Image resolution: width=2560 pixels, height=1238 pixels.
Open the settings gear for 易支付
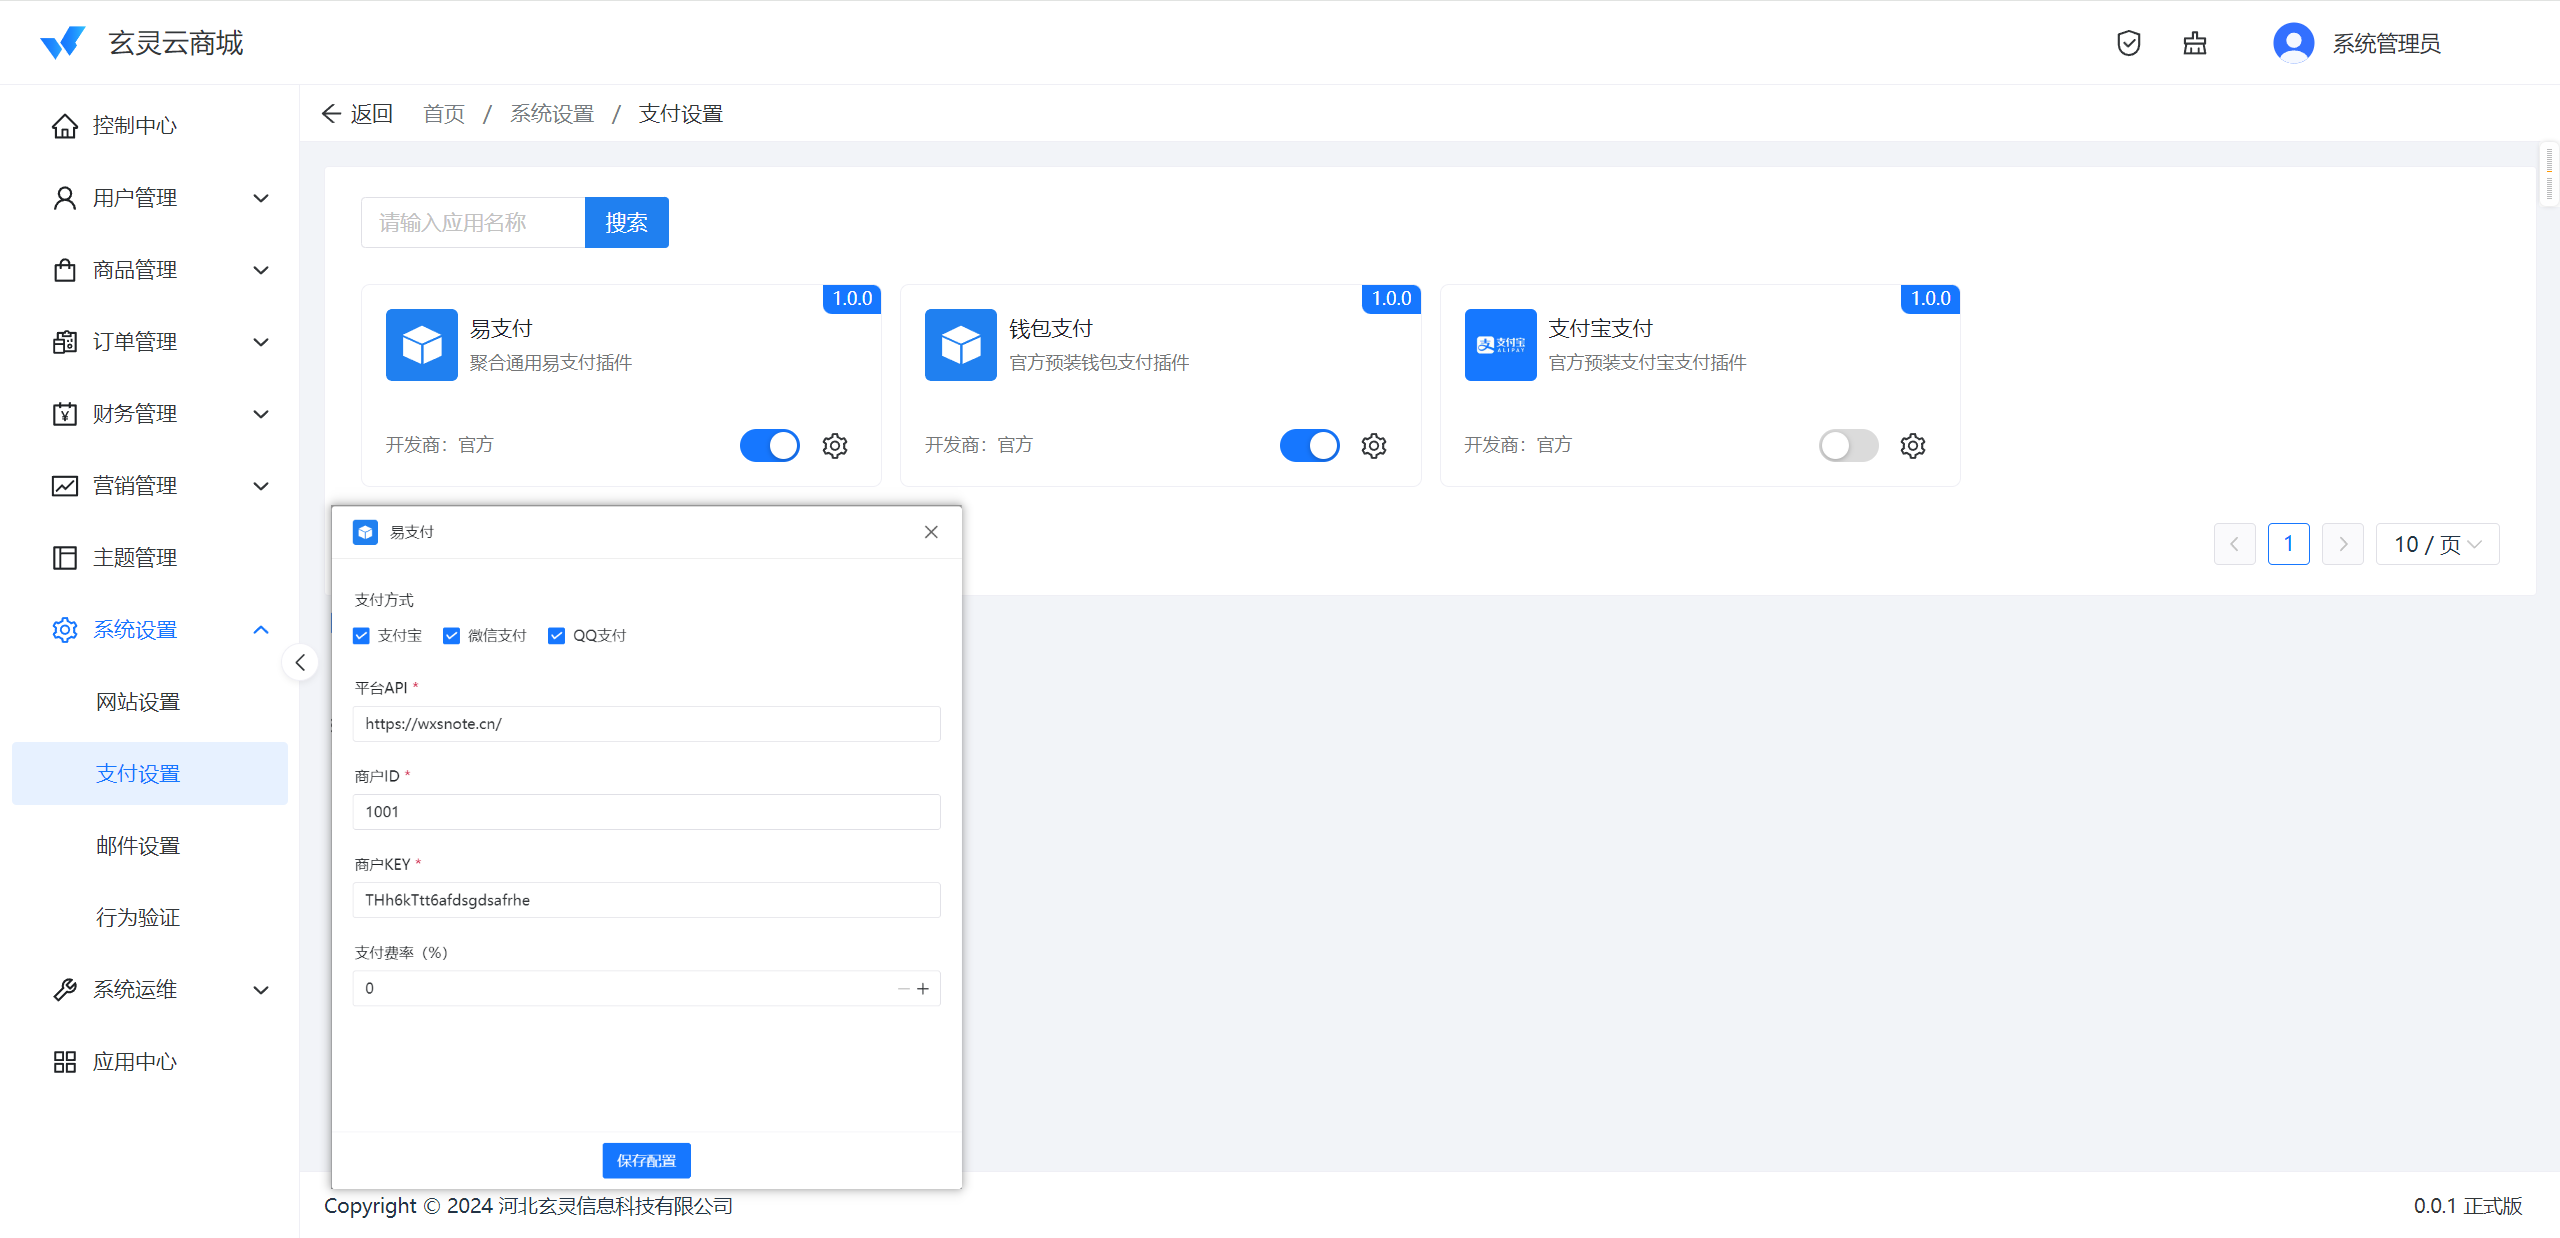coord(835,445)
